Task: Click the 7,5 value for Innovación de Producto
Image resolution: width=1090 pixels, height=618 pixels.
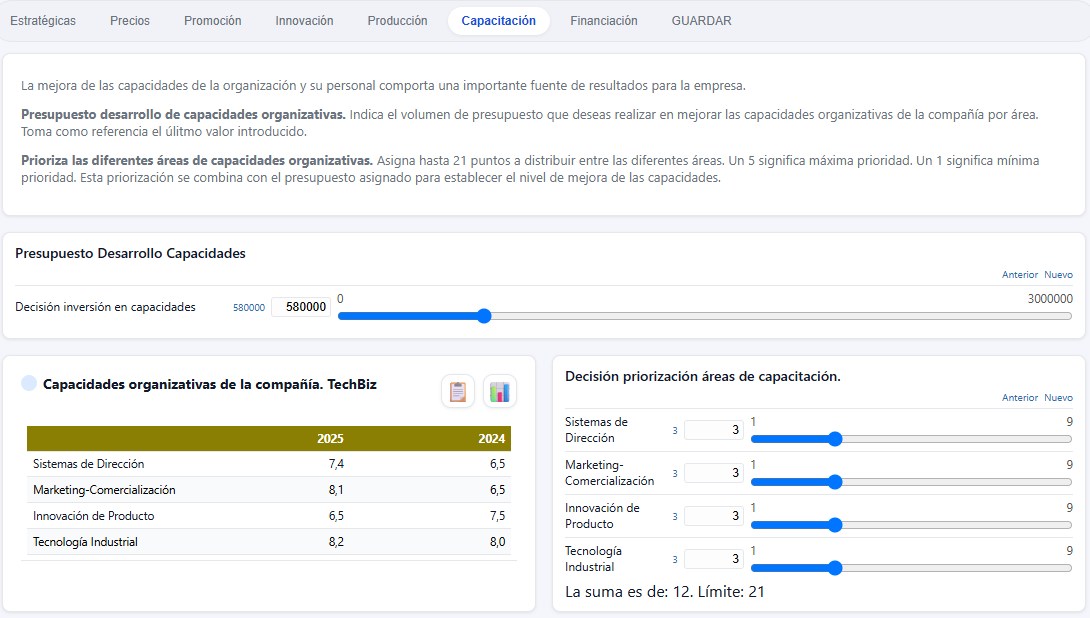Action: (x=498, y=516)
